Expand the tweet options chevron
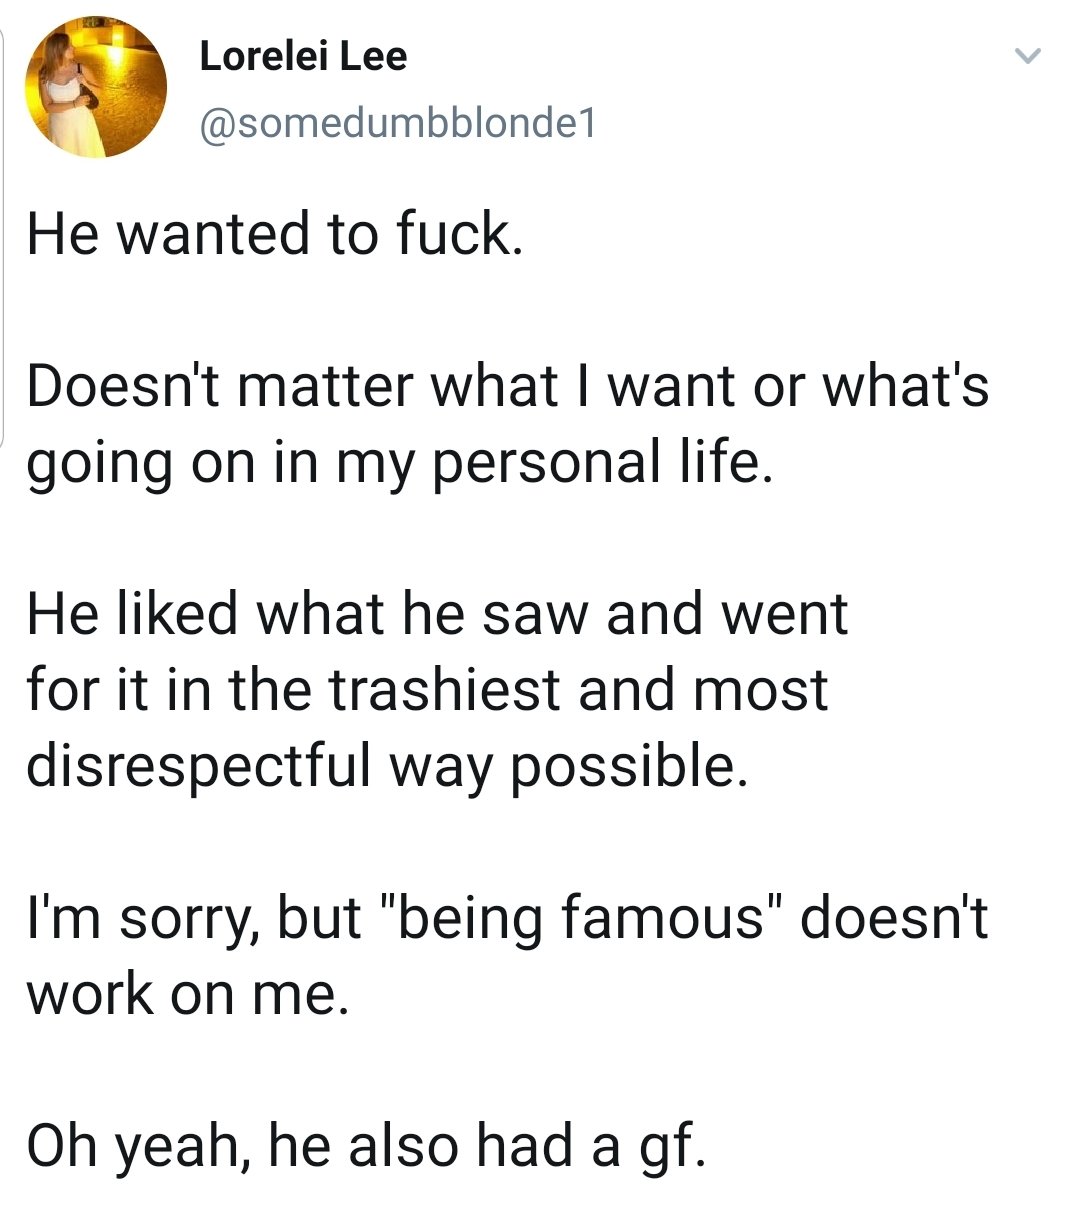Screen dimensions: 1072x1218 tap(1029, 56)
